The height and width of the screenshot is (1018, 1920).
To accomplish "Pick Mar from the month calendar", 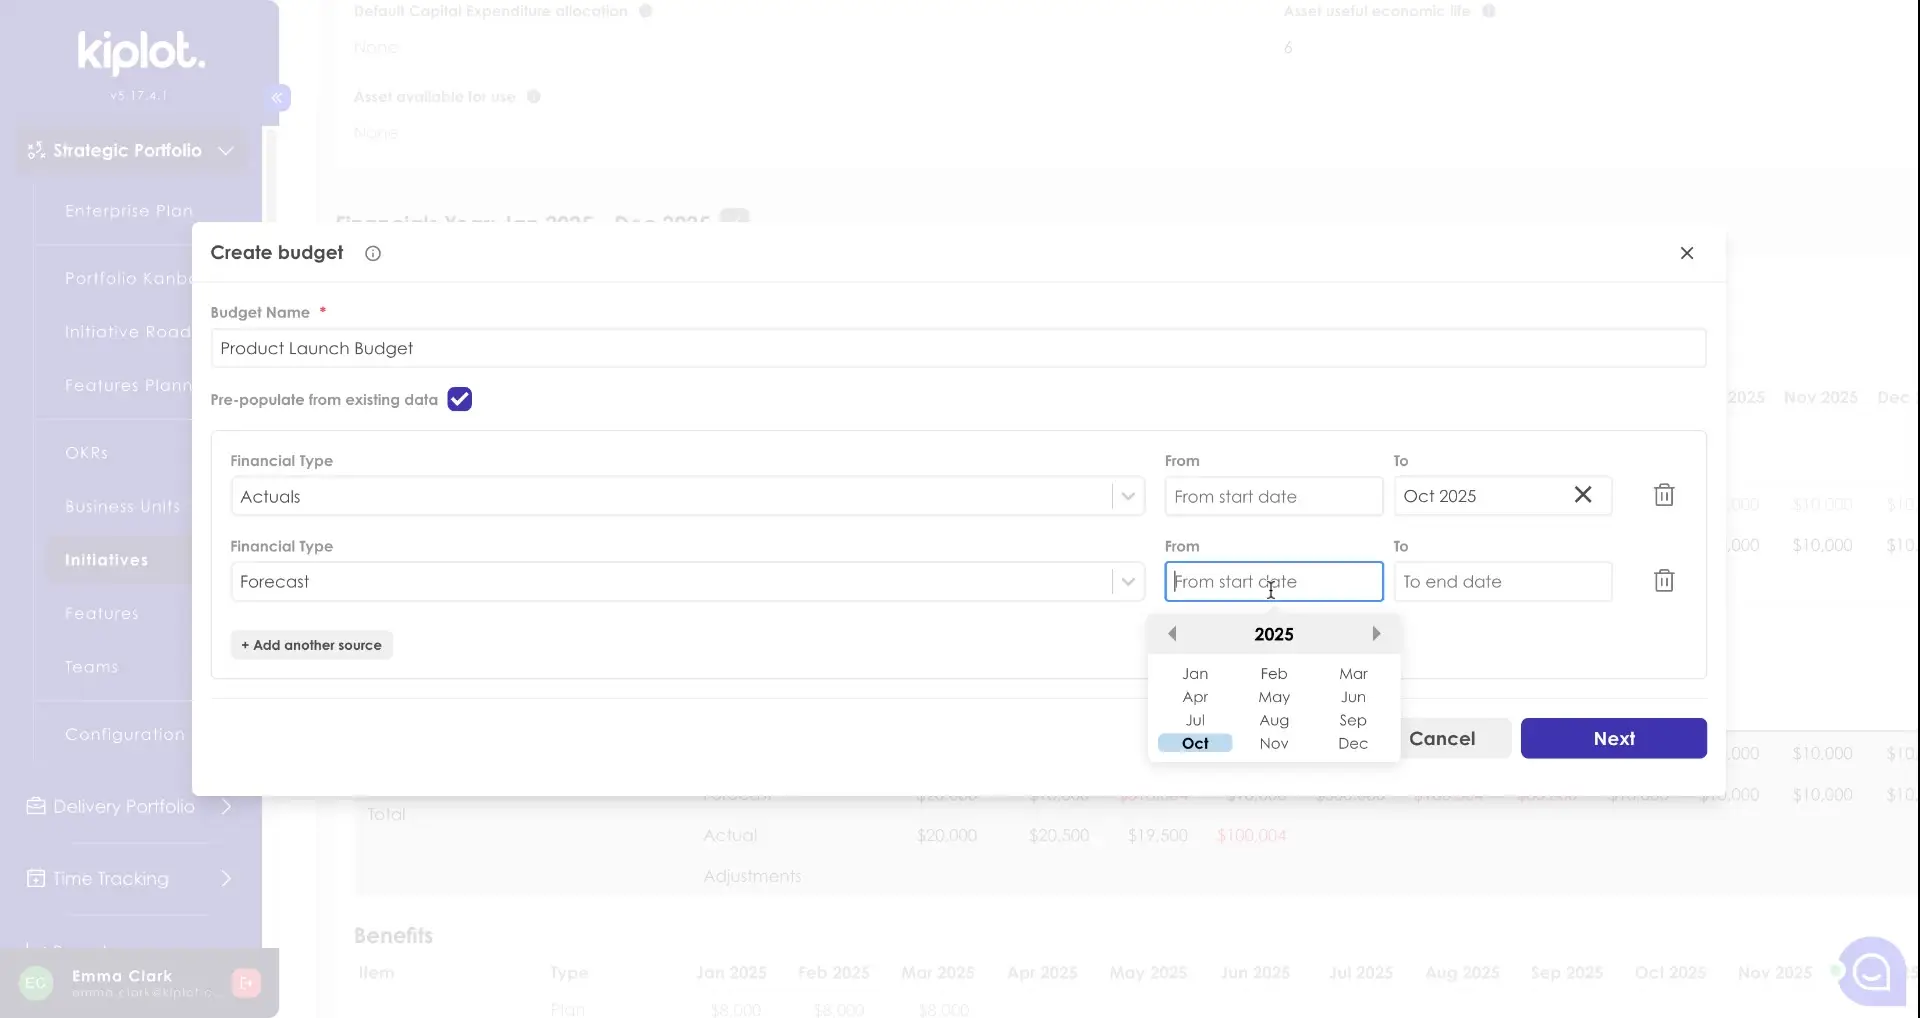I will point(1353,674).
